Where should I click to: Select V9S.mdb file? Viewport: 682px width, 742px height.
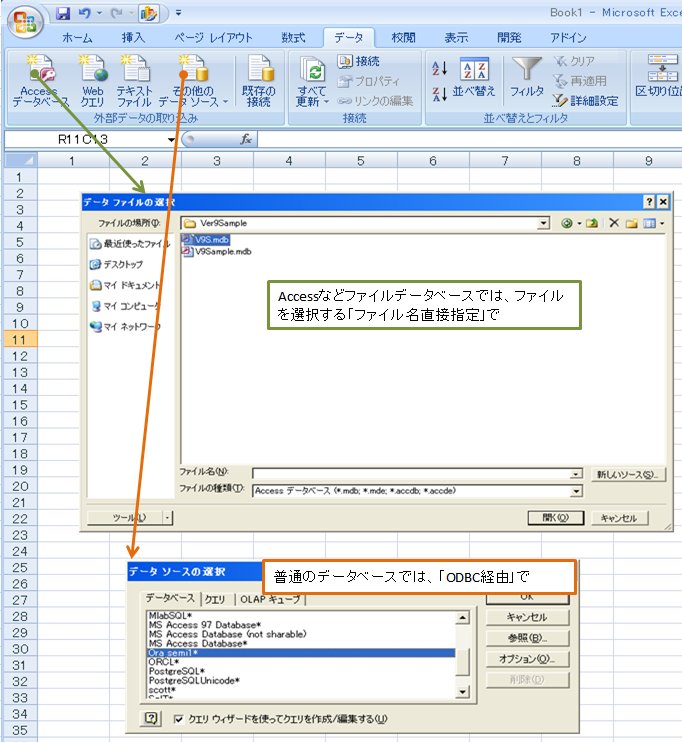pos(206,239)
